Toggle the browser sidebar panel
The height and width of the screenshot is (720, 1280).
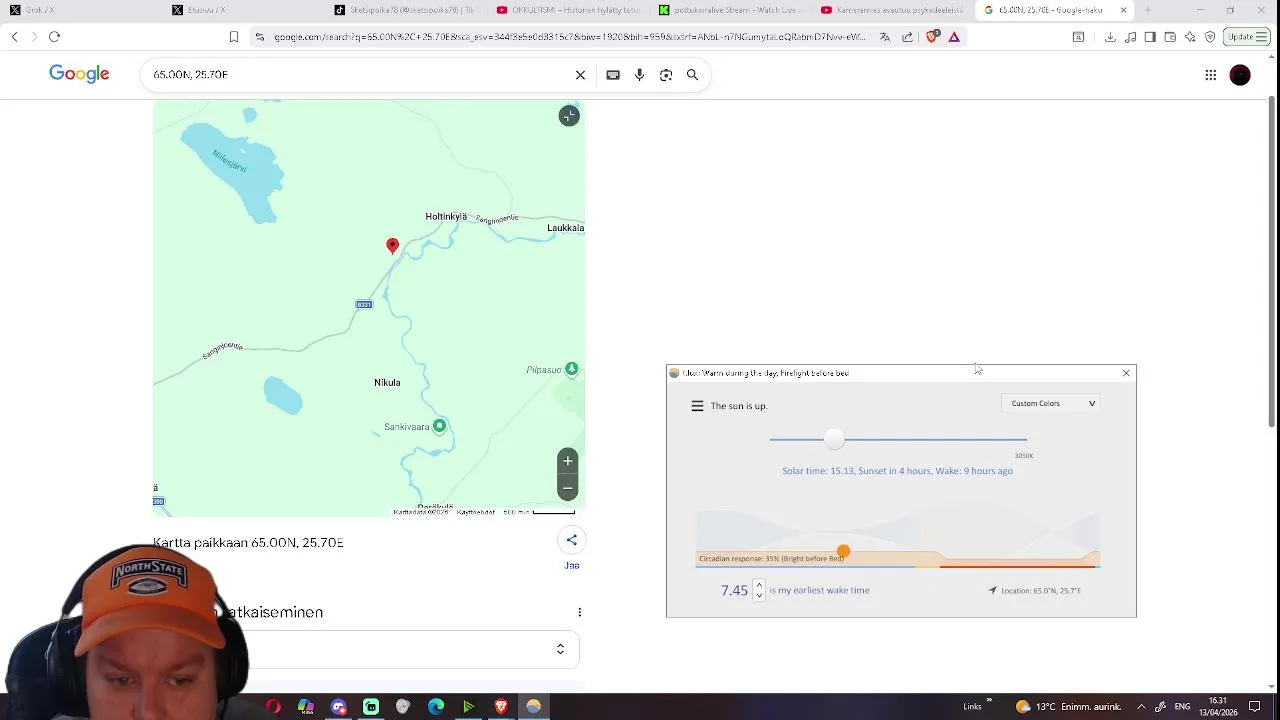pyautogui.click(x=1150, y=37)
